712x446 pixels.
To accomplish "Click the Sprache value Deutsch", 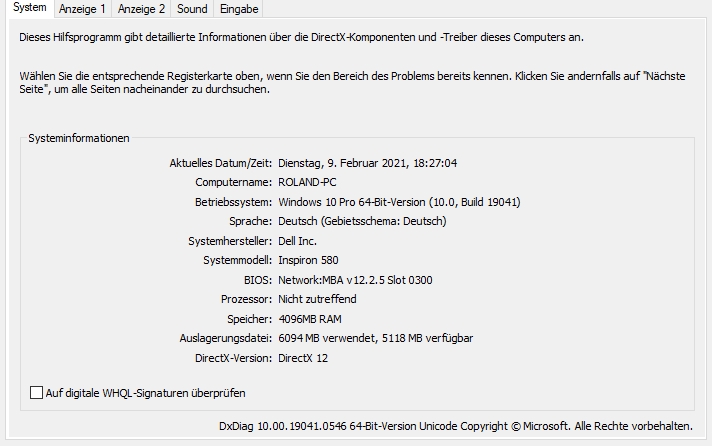I will pos(362,221).
